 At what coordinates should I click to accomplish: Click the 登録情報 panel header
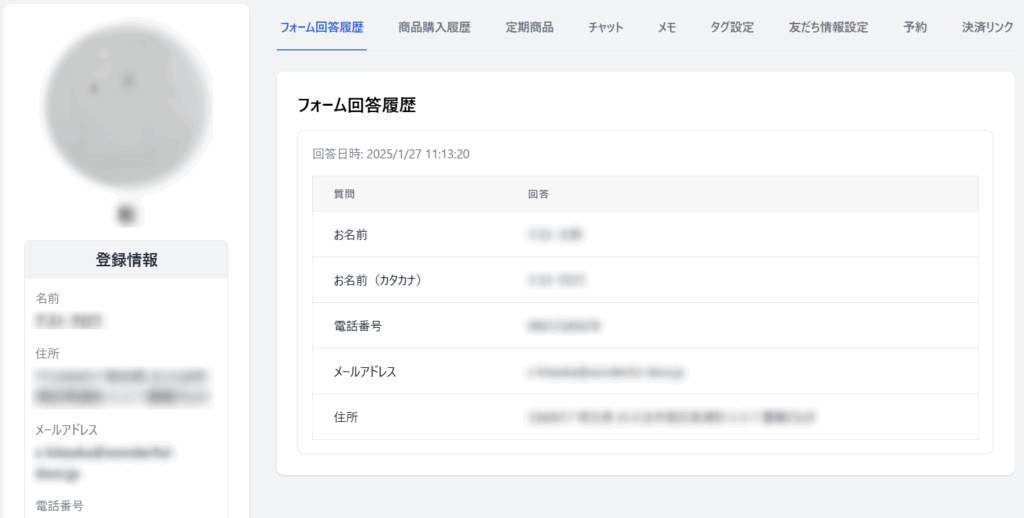point(126,260)
